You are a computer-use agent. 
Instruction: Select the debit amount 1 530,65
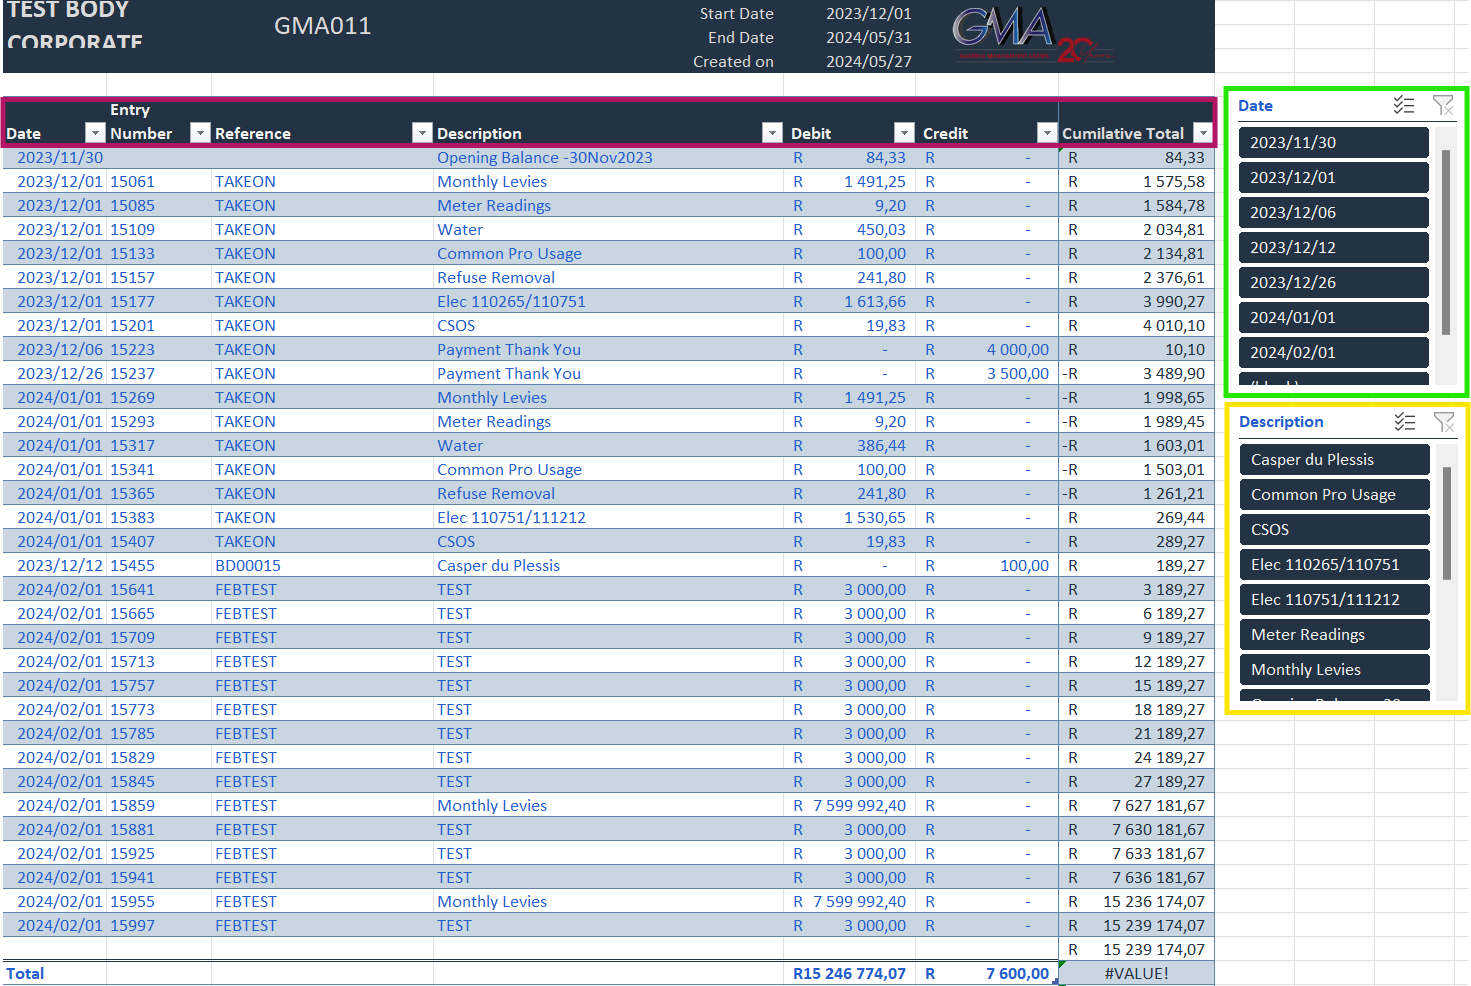pos(850,517)
